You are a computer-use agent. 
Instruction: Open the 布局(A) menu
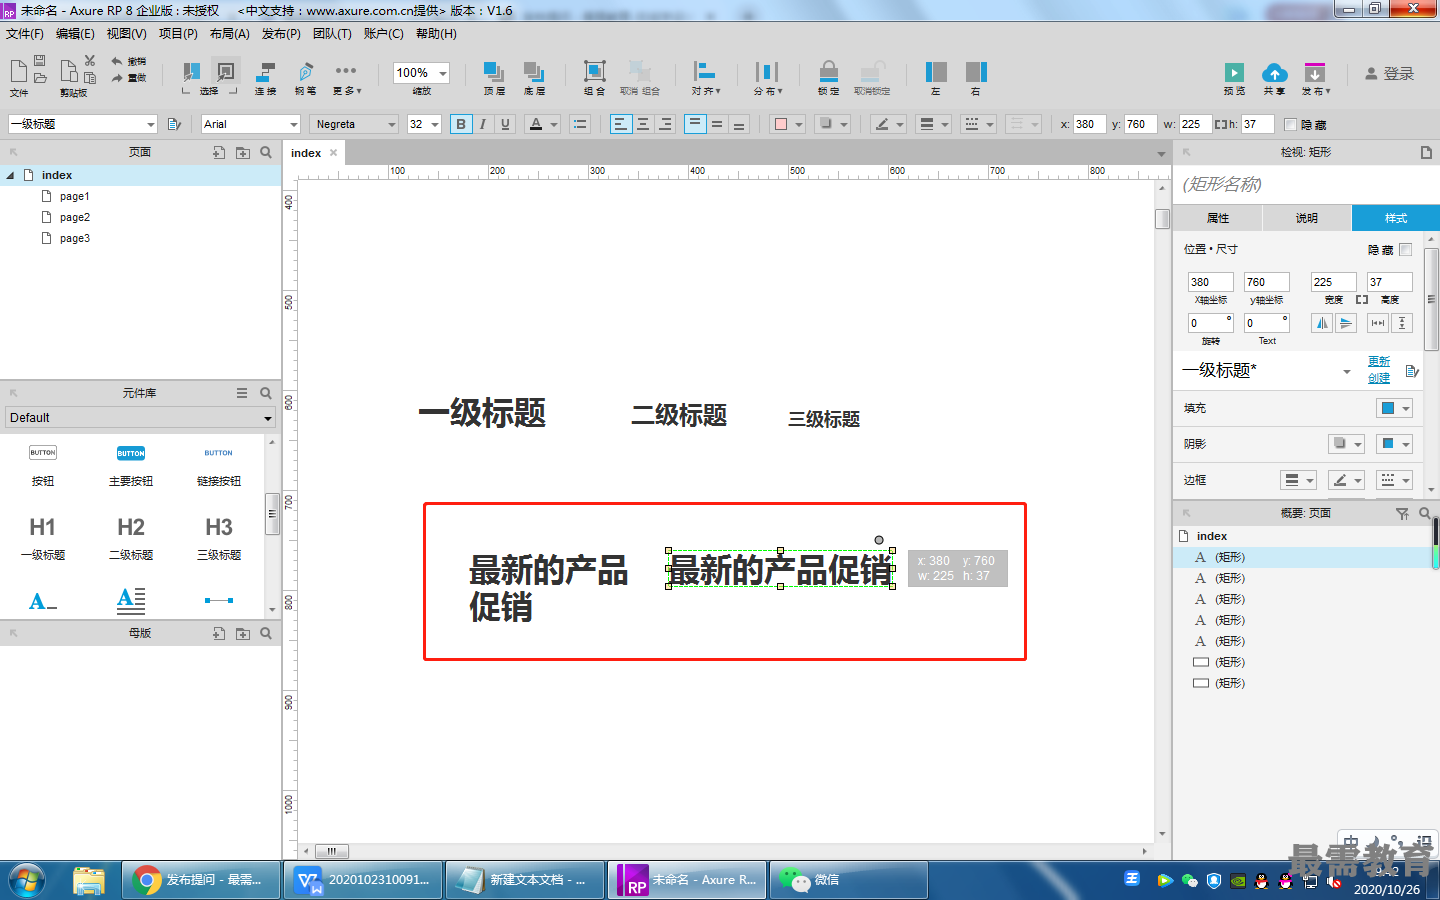click(229, 34)
